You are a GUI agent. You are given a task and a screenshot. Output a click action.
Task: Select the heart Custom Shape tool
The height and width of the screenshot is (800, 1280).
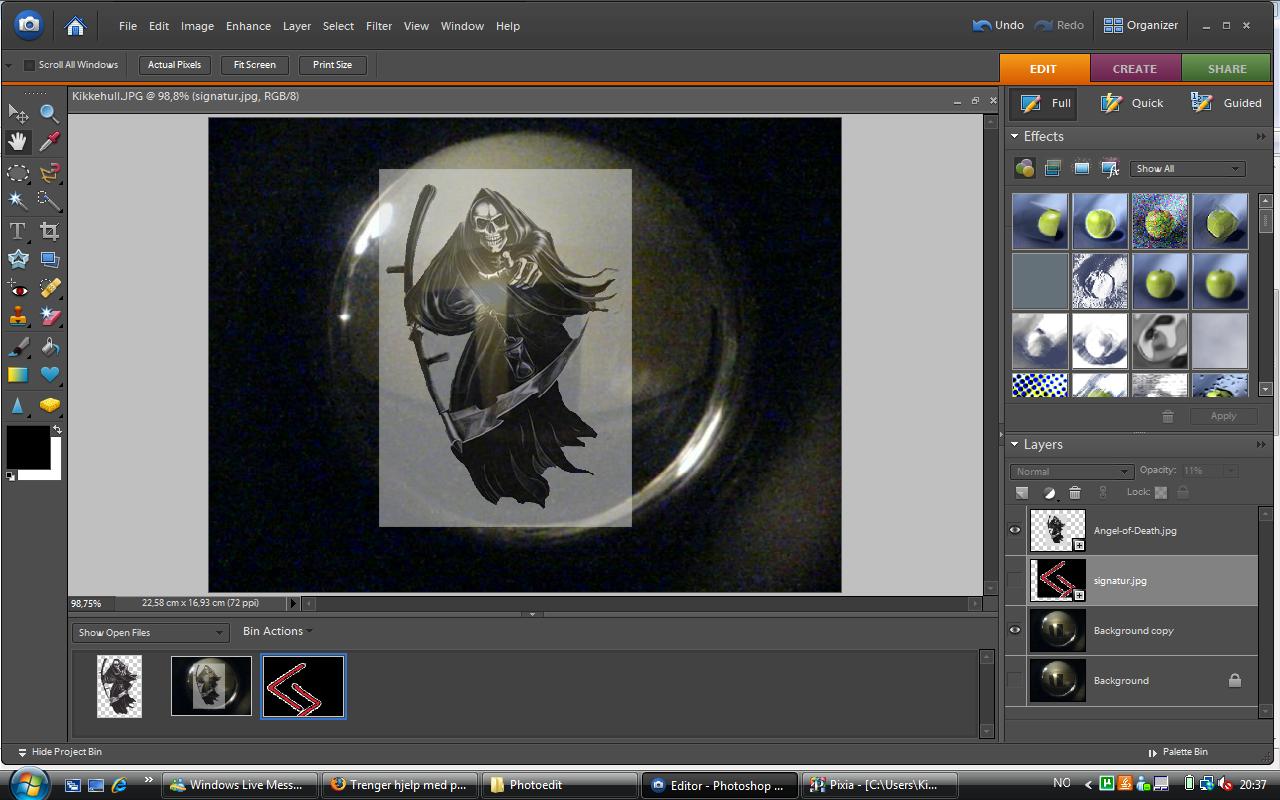(49, 375)
